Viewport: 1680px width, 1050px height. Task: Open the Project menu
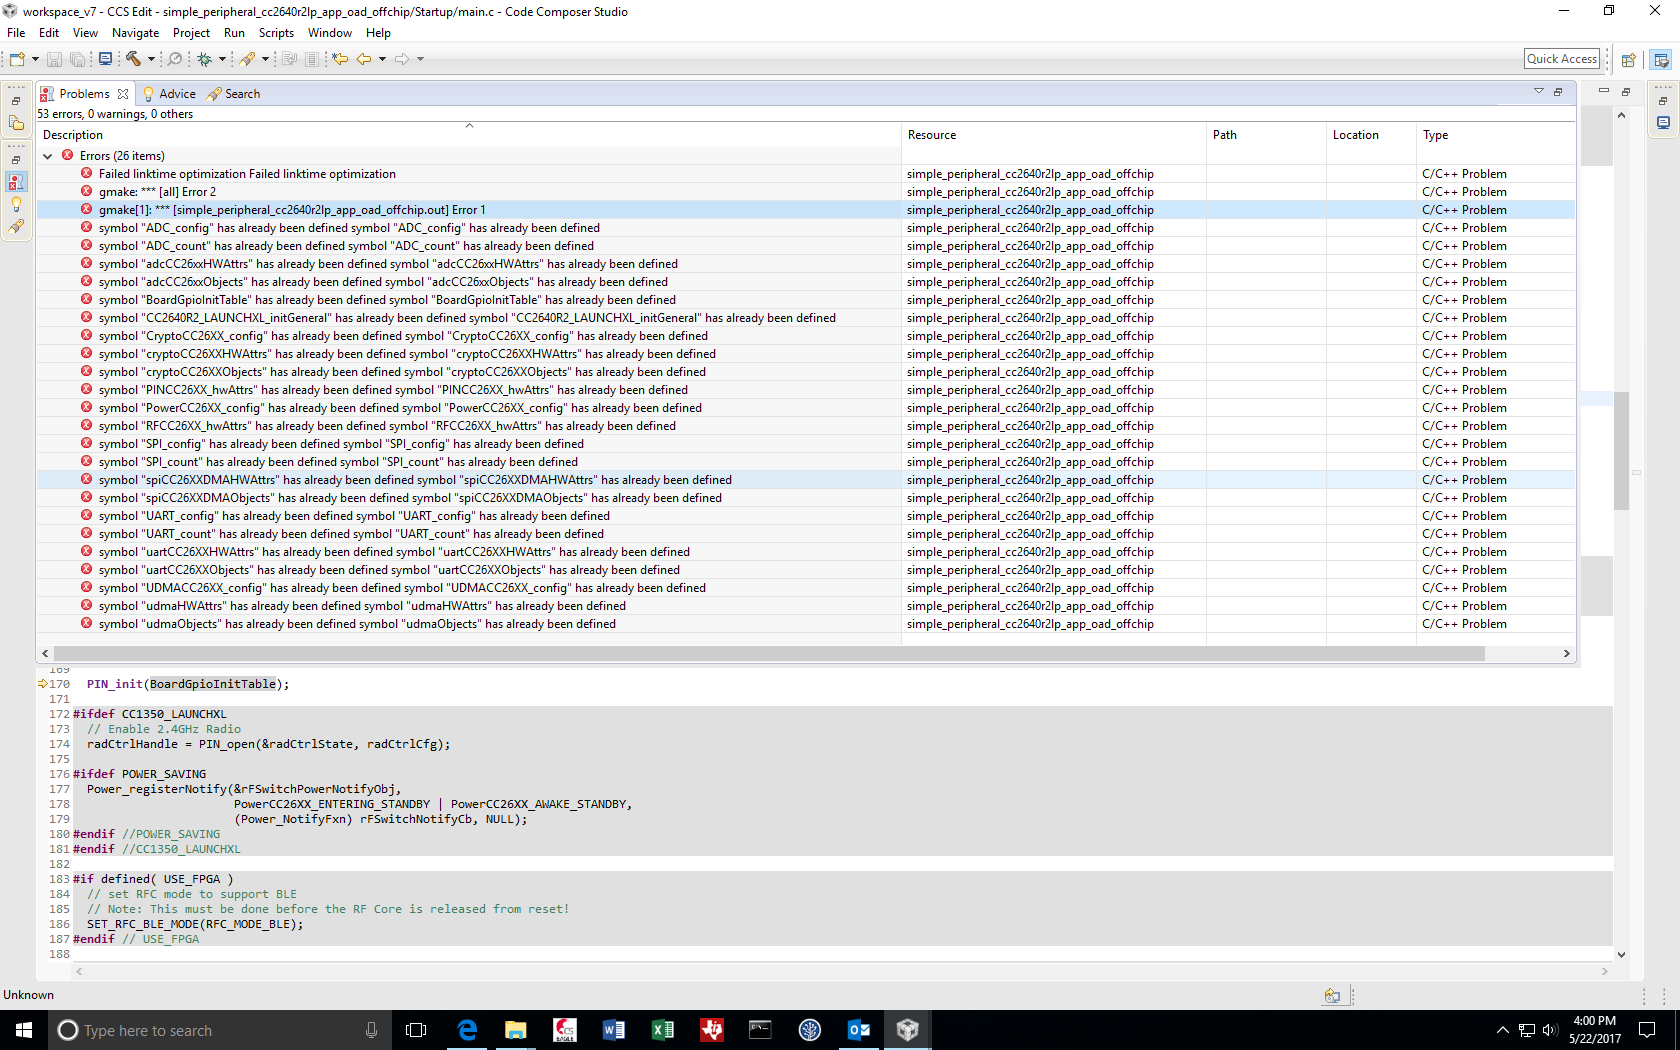pyautogui.click(x=191, y=32)
